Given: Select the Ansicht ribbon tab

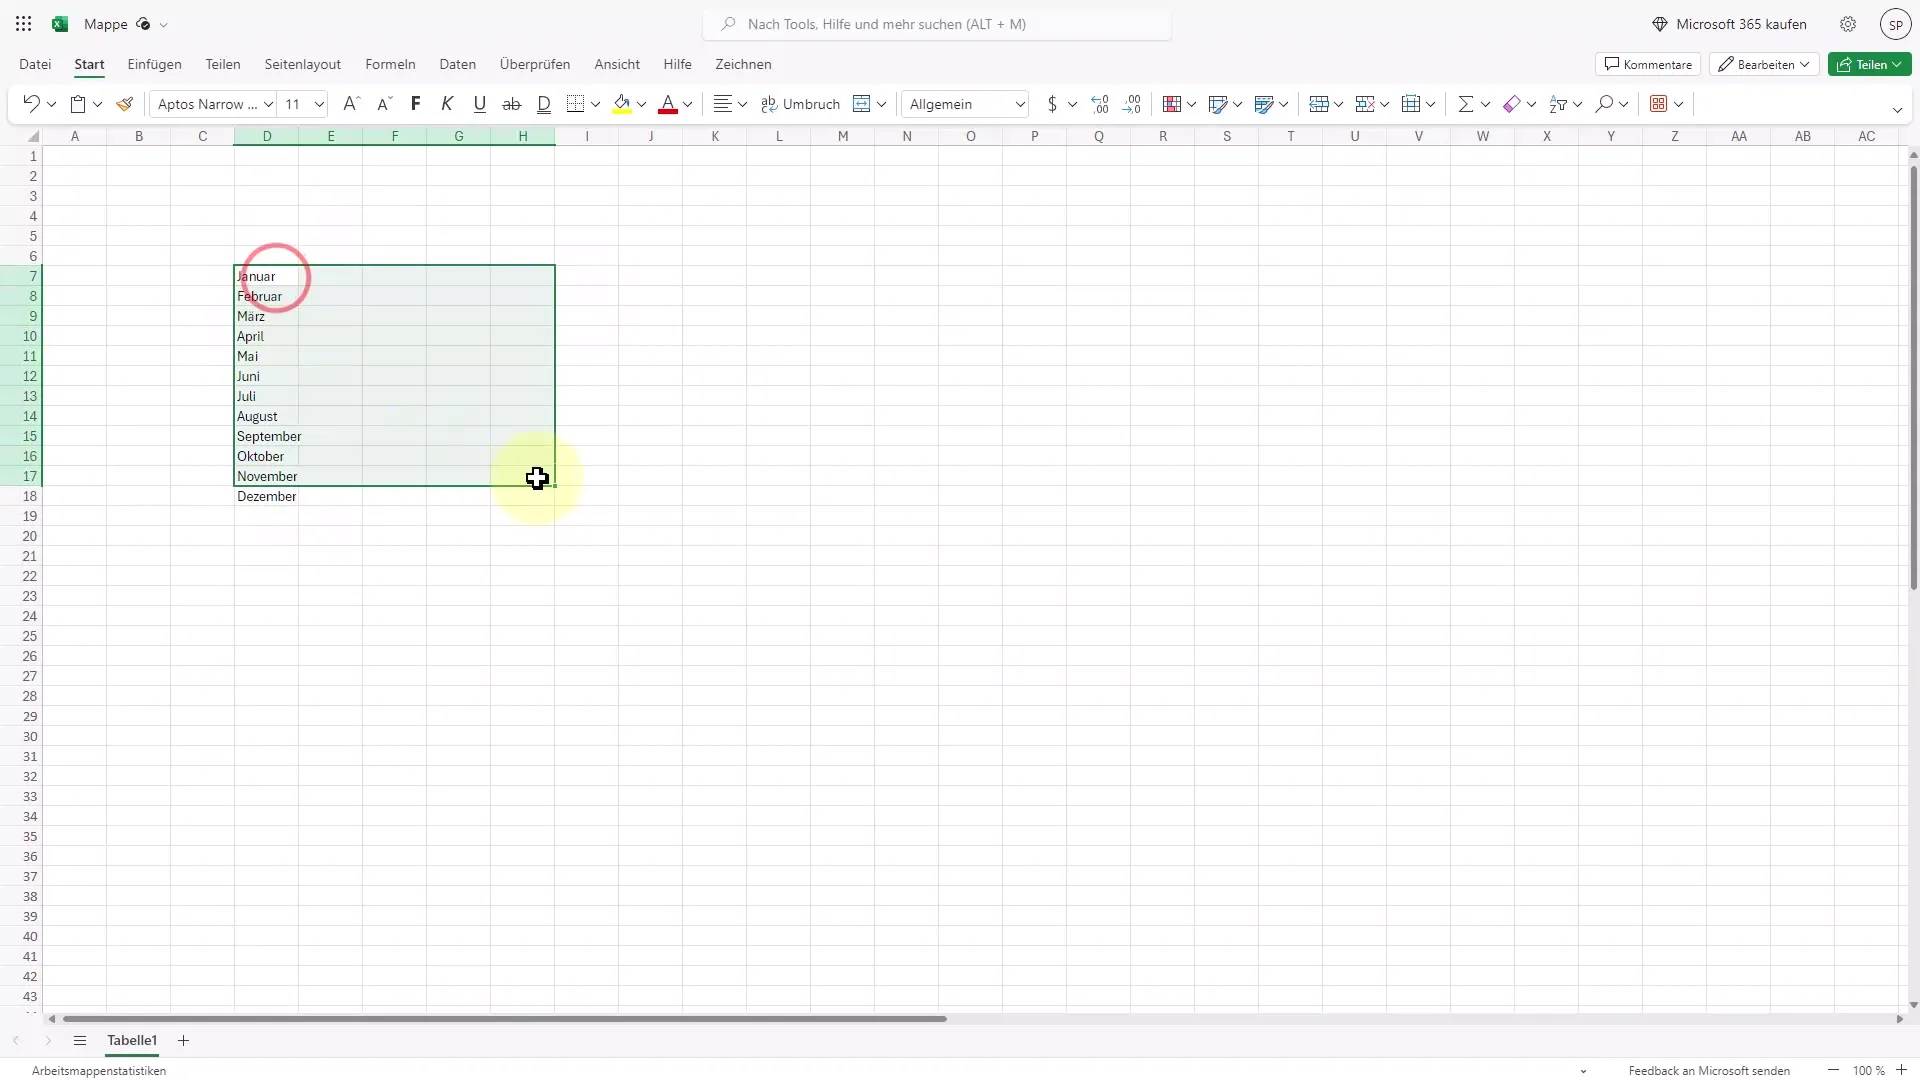Looking at the screenshot, I should [616, 63].
